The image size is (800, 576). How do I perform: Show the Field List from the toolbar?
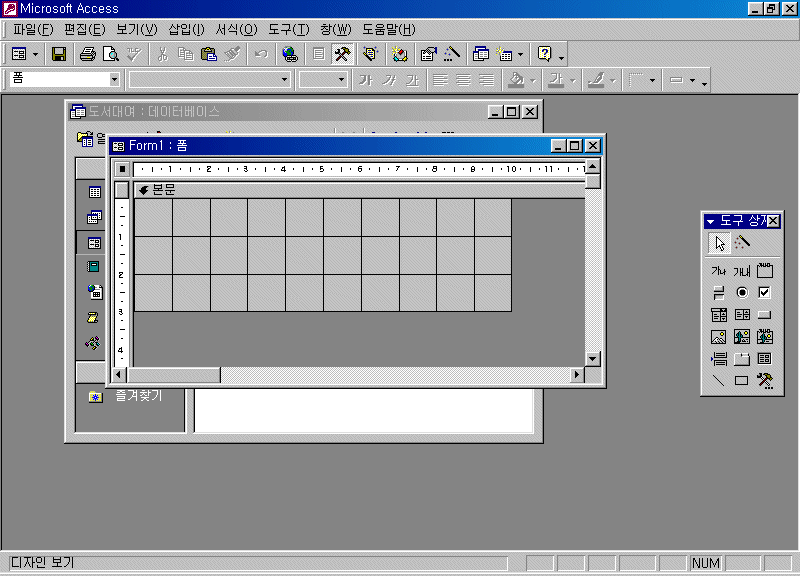coord(319,54)
